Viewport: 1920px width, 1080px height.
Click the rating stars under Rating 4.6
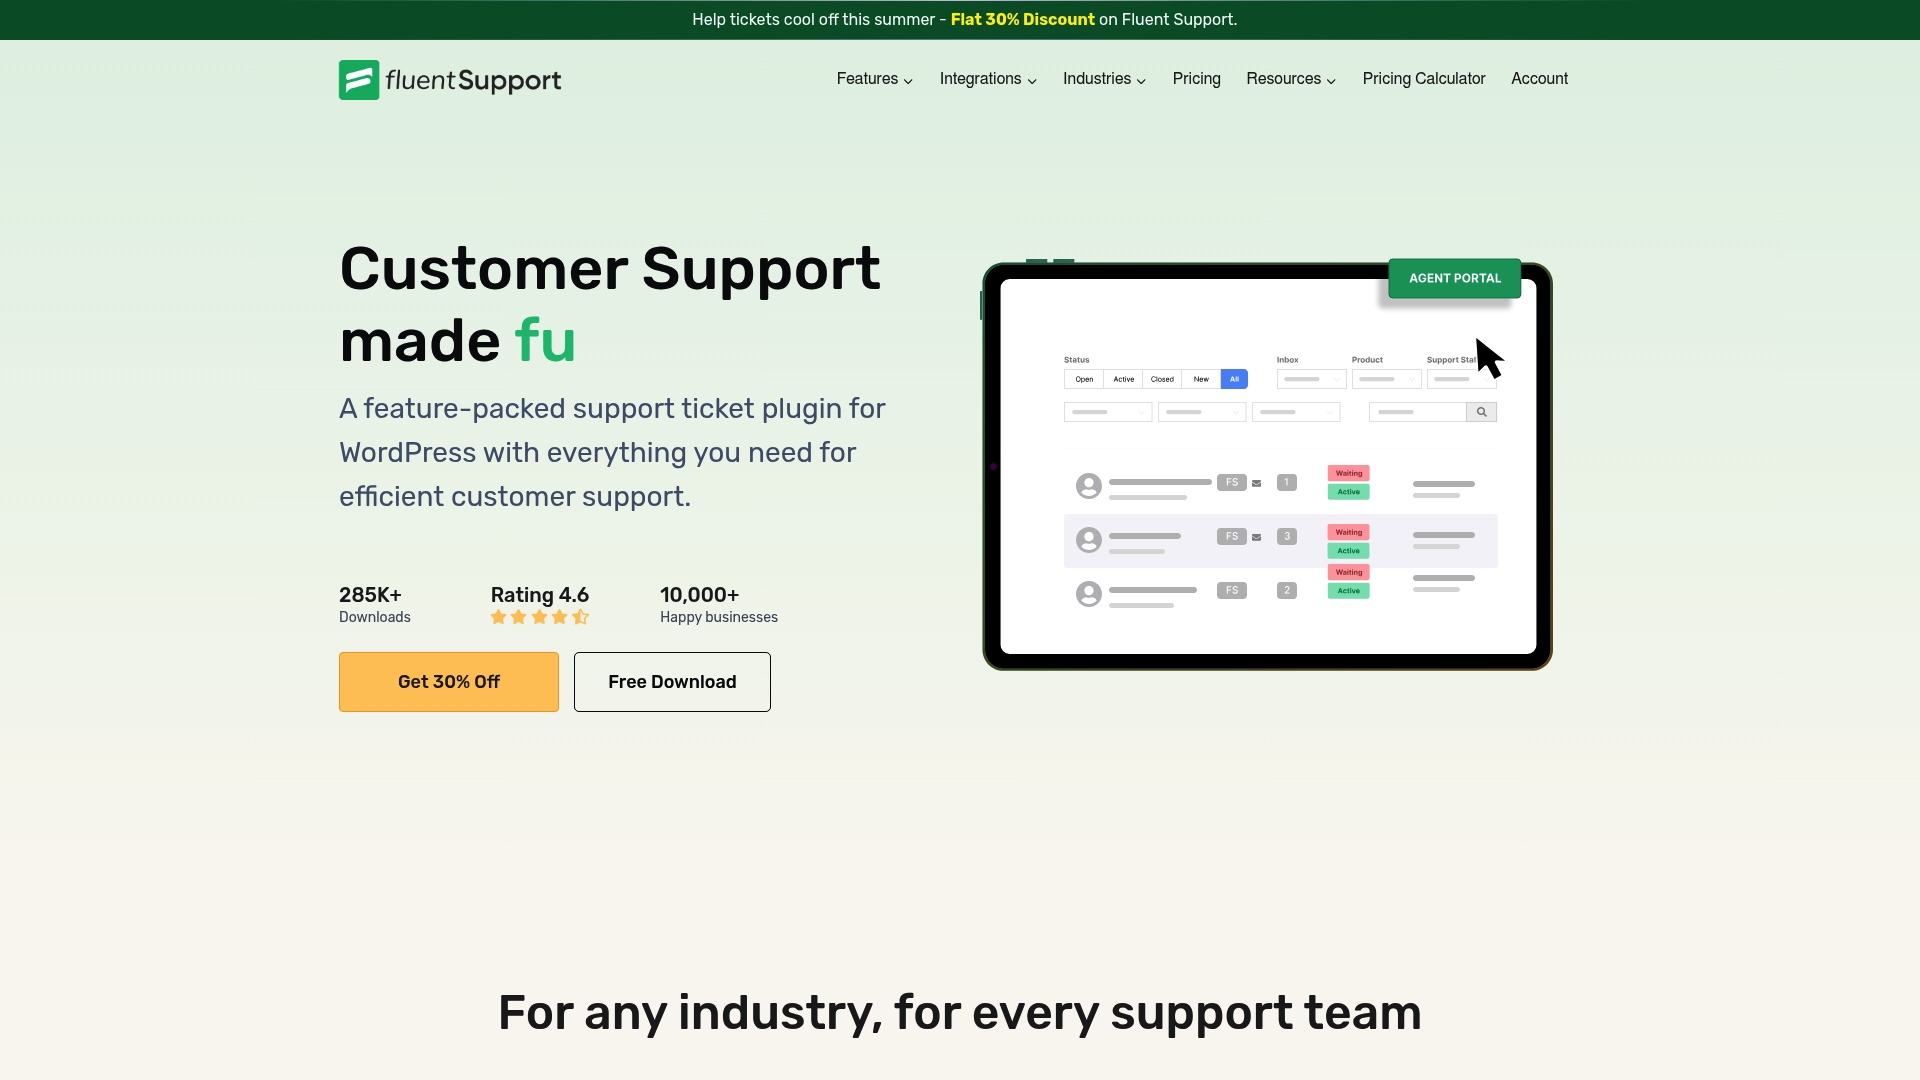coord(540,617)
